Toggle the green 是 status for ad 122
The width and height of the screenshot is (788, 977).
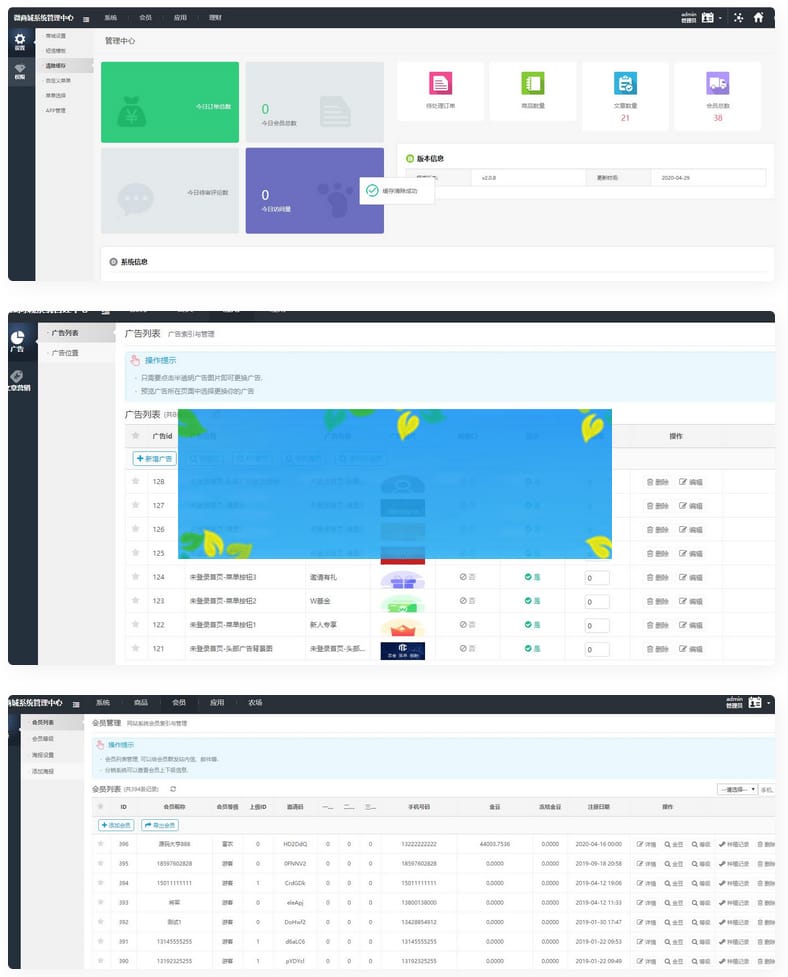[532, 625]
